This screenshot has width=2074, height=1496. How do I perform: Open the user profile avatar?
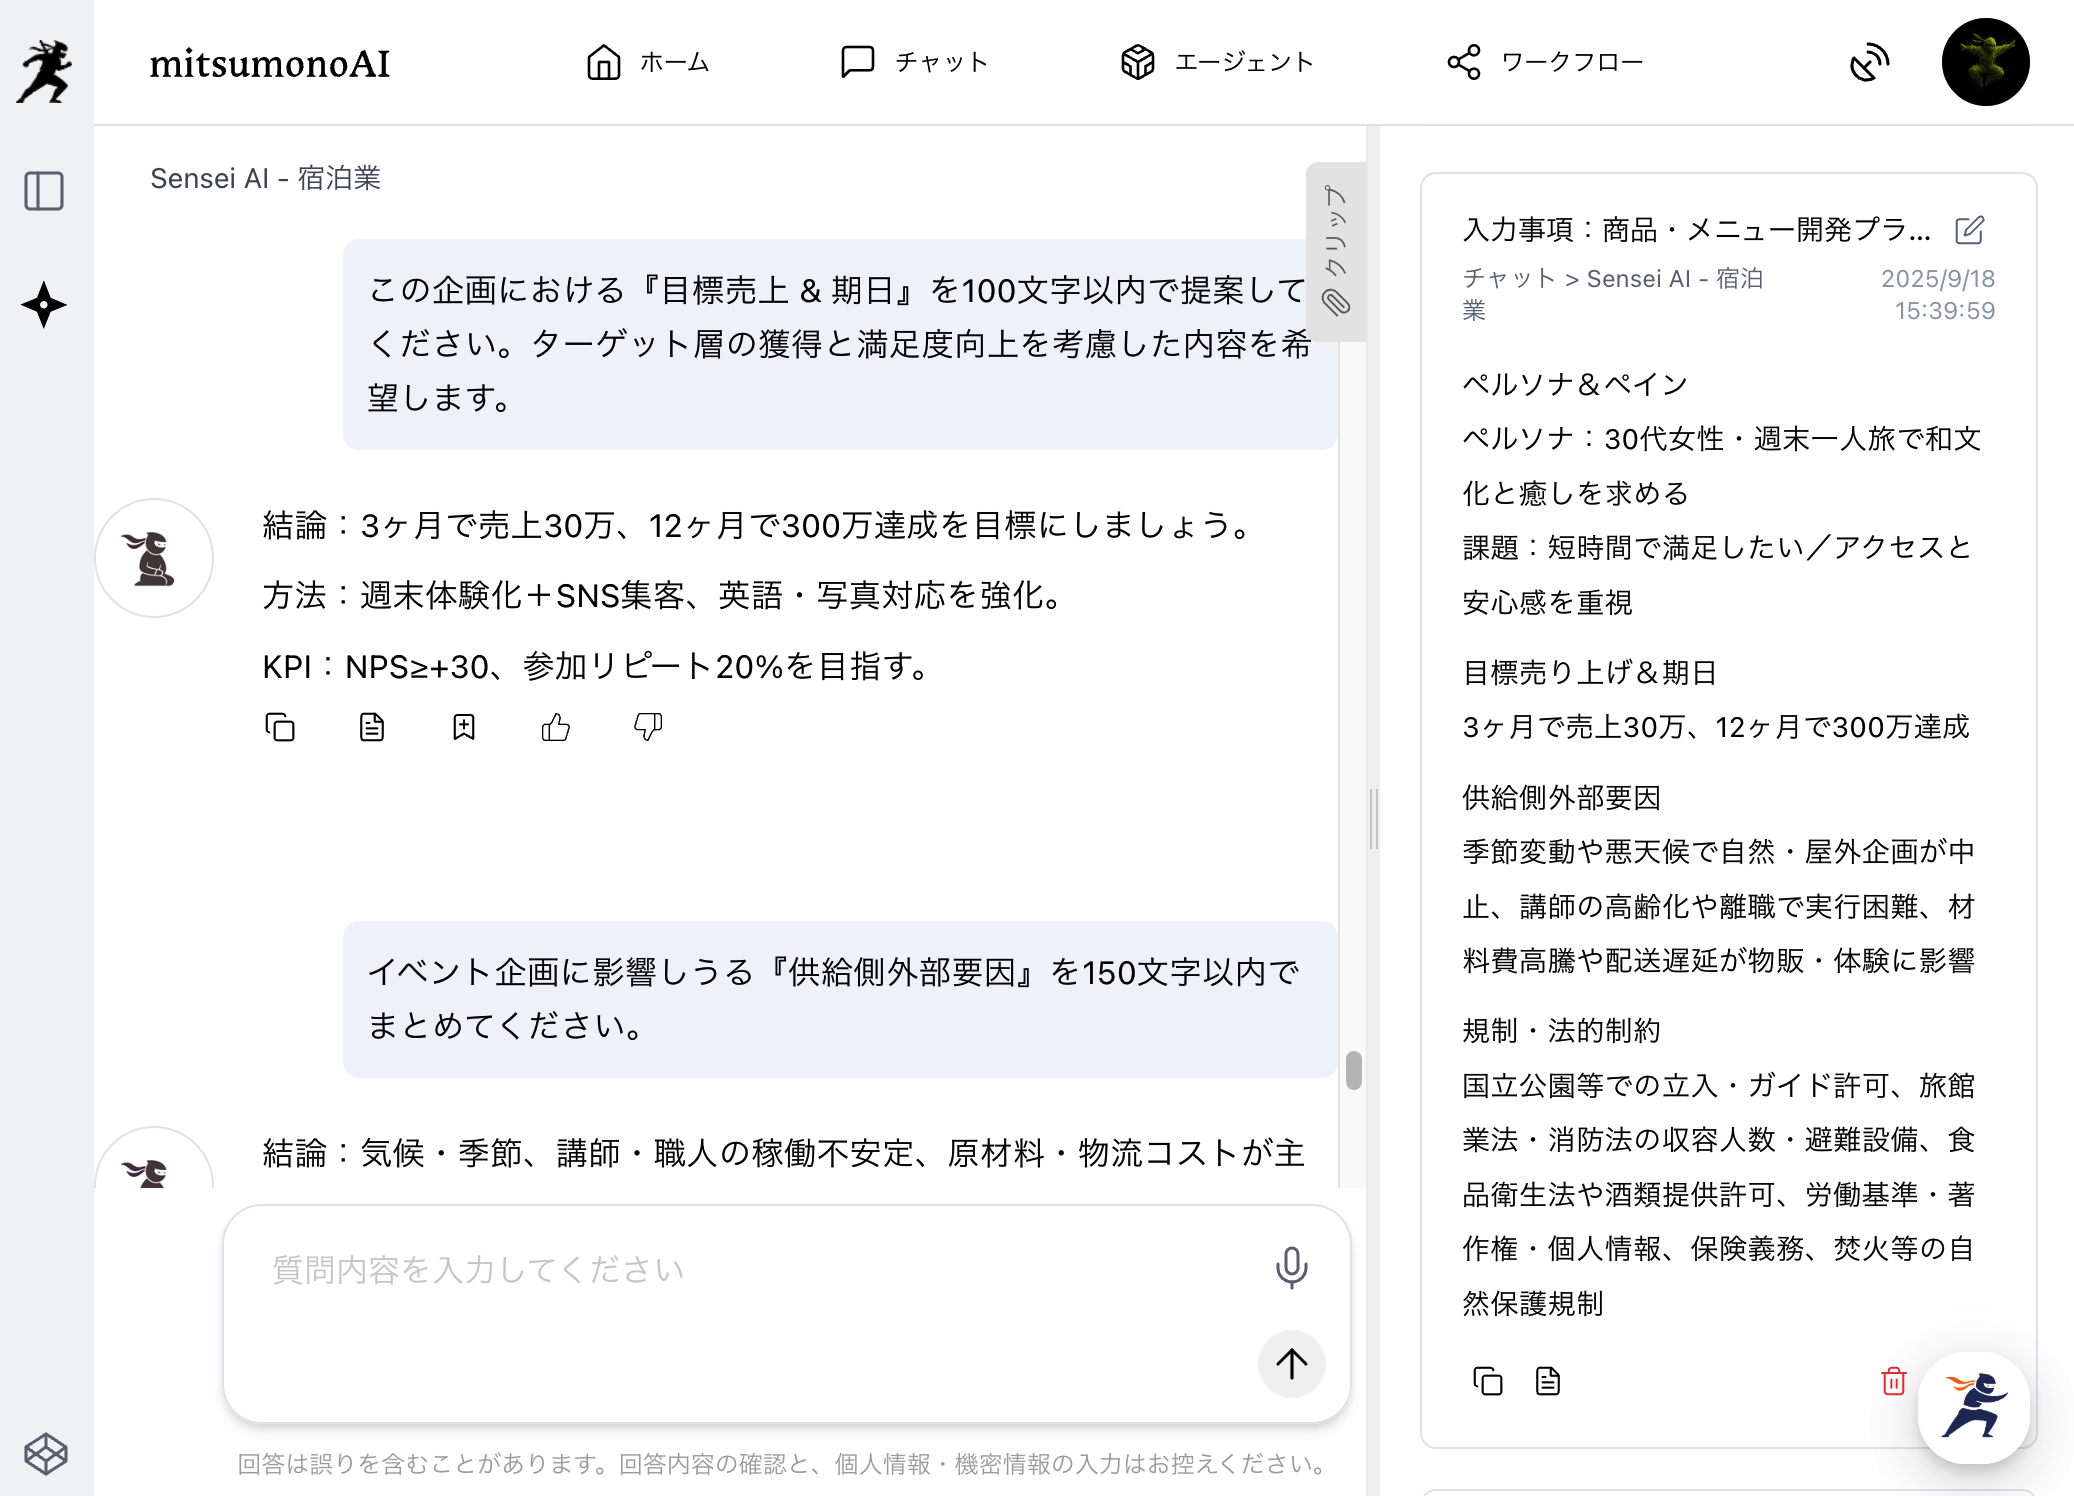pyautogui.click(x=1985, y=62)
